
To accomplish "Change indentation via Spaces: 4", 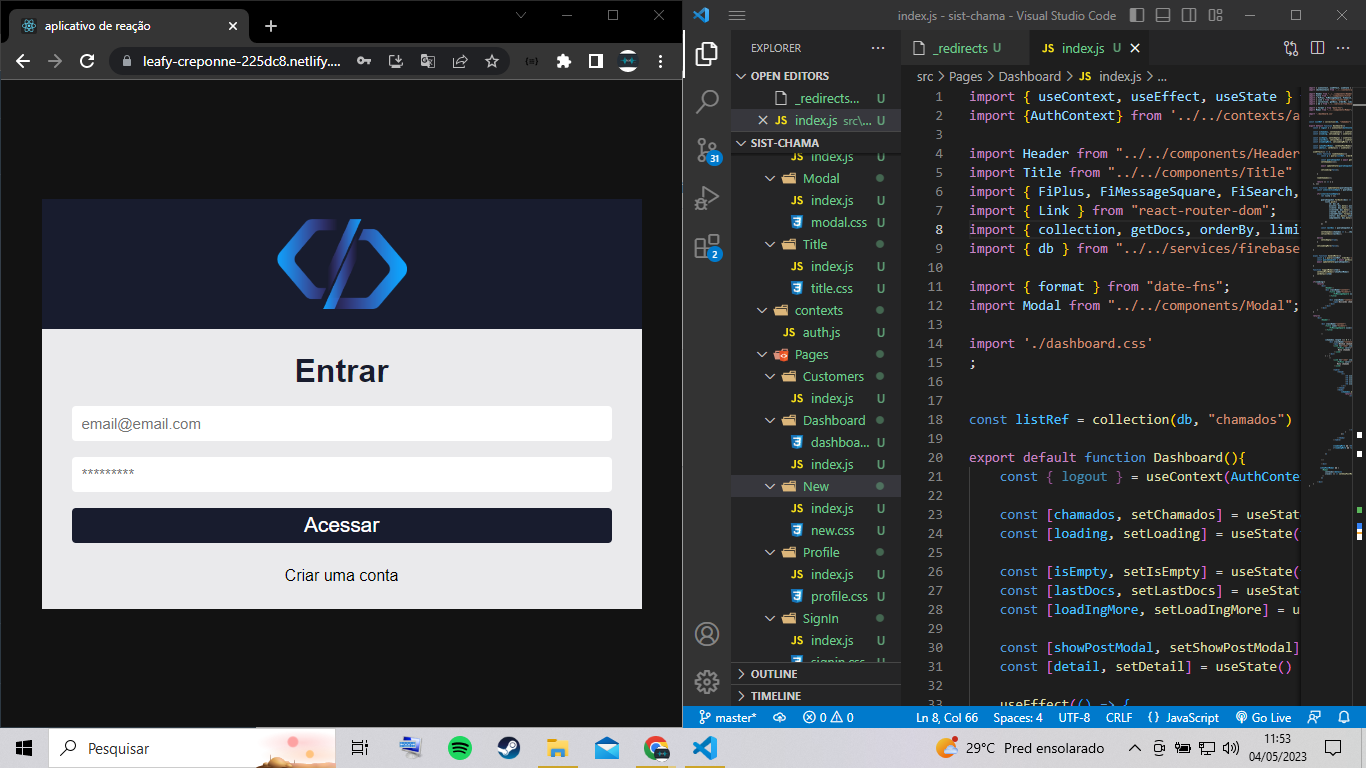I will tap(1018, 717).
